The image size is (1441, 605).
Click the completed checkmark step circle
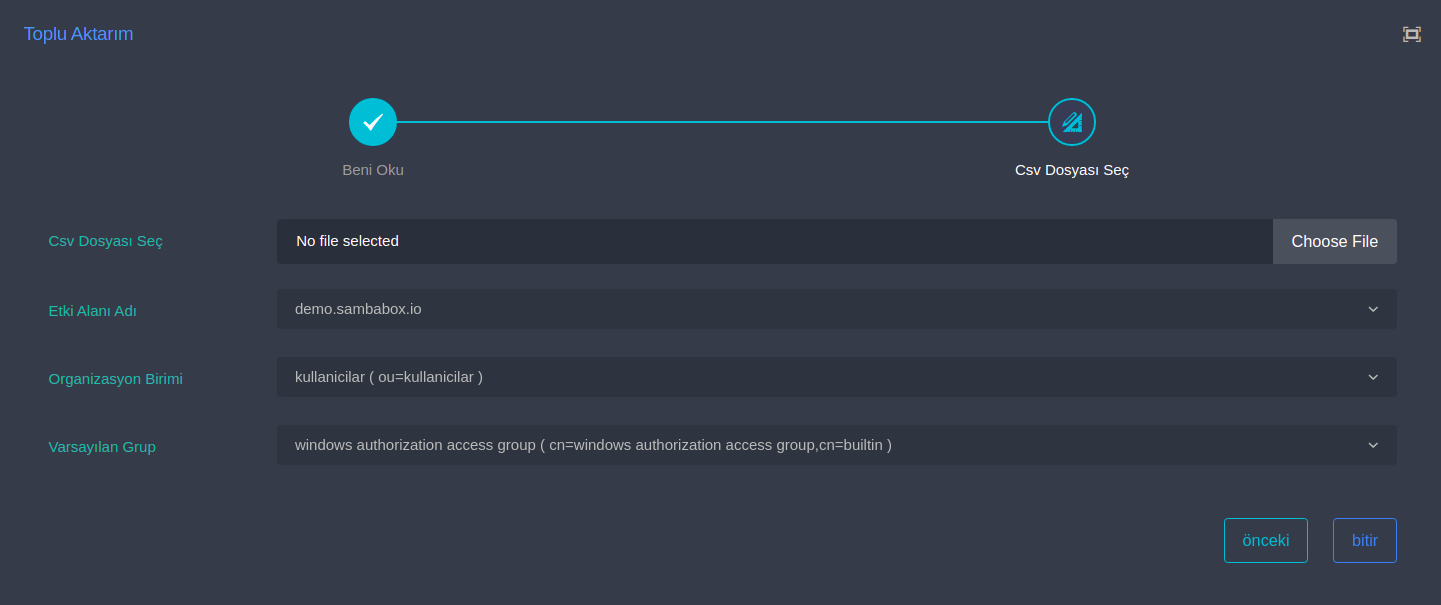373,122
